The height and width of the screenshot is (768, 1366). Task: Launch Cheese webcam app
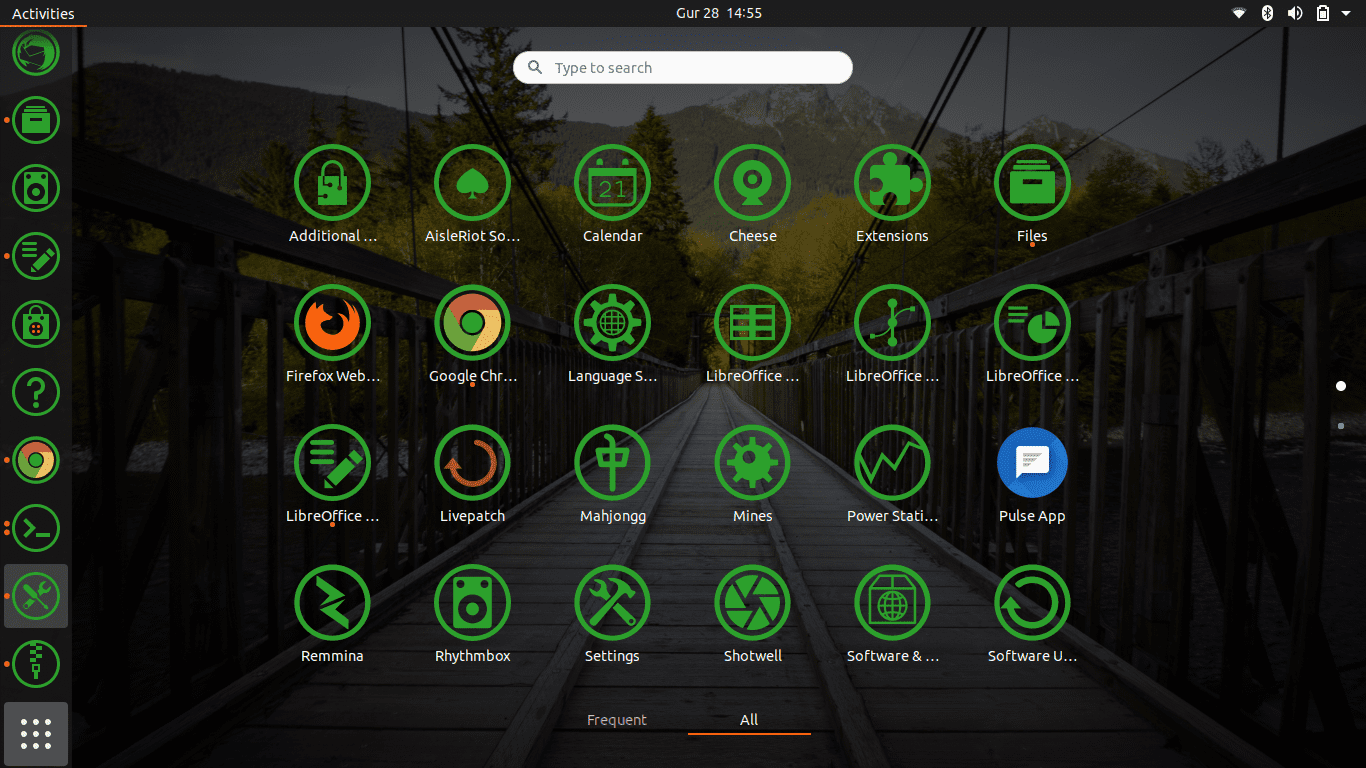[x=752, y=183]
